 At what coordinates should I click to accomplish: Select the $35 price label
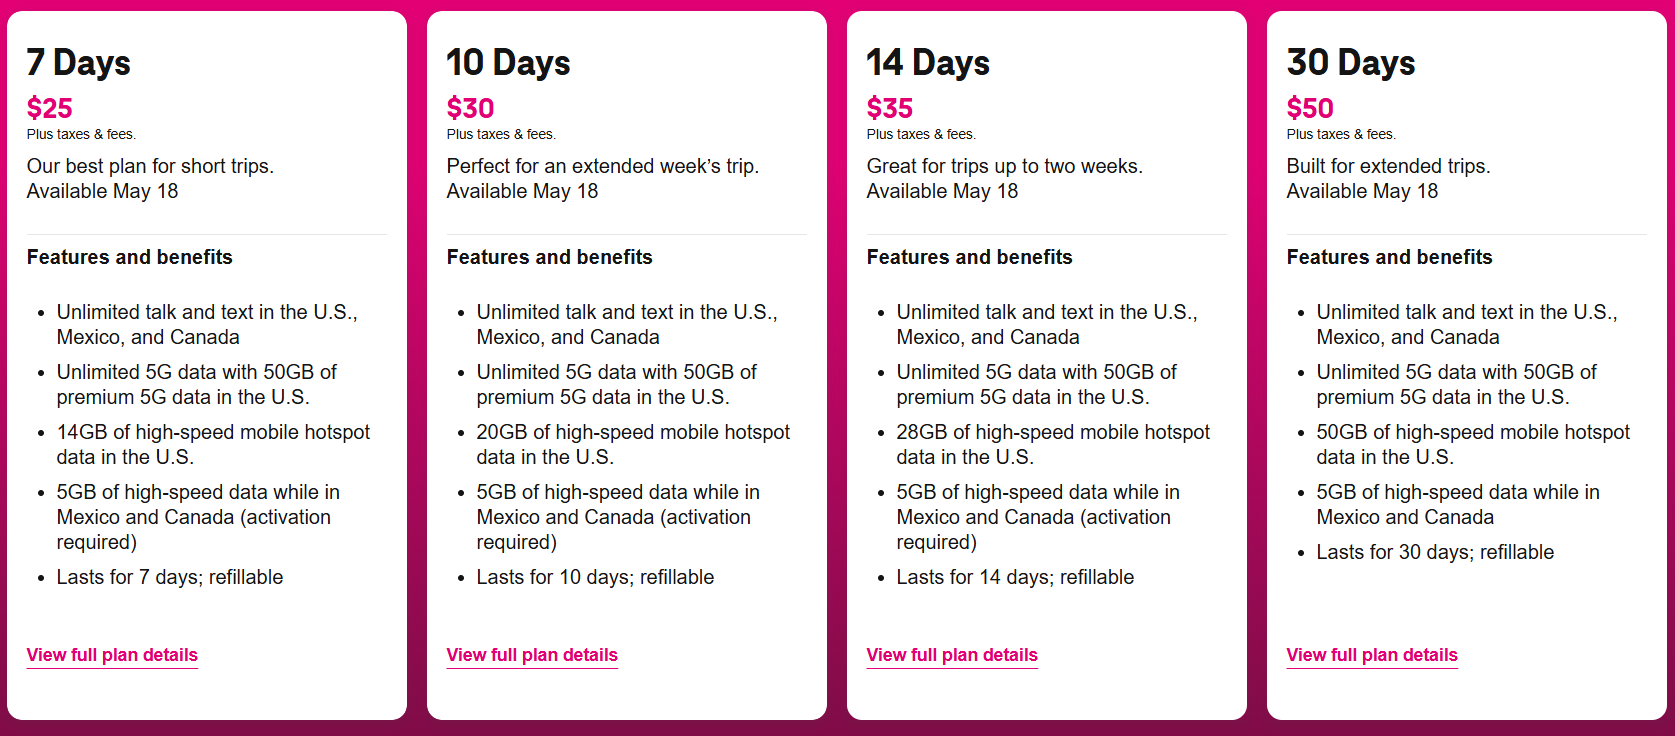click(890, 108)
